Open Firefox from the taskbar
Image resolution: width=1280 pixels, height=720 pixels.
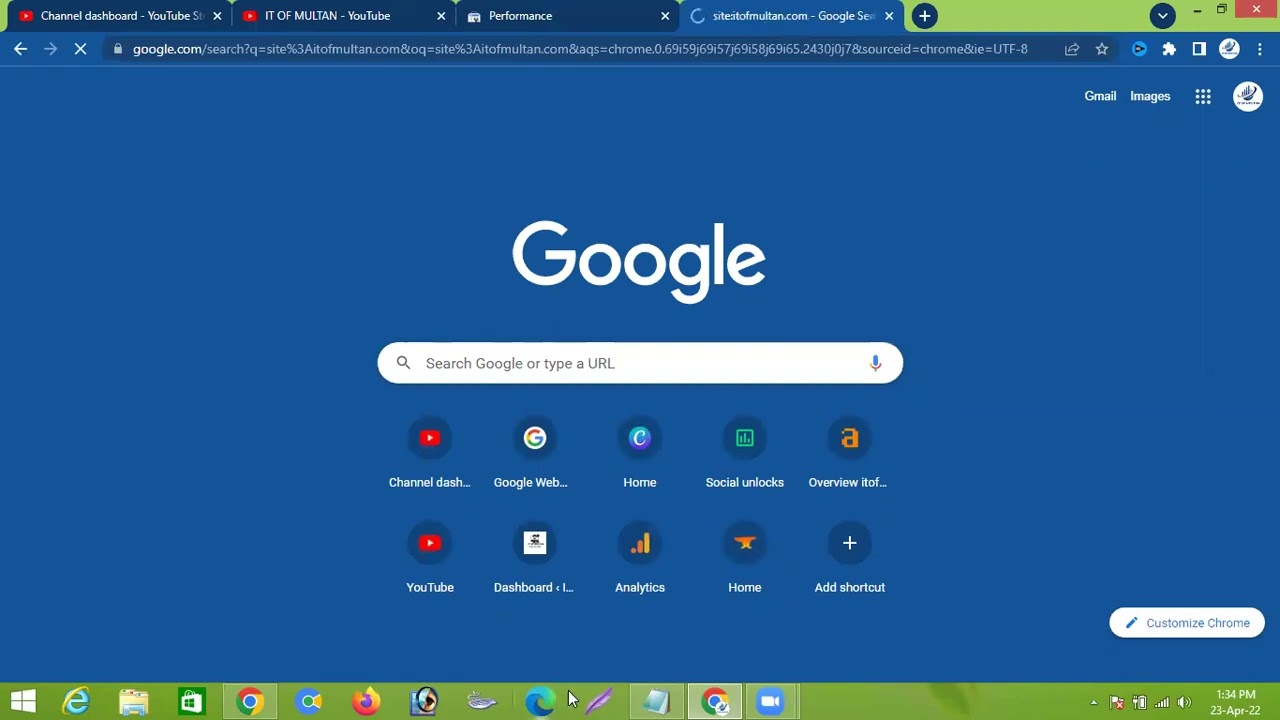[x=366, y=702]
